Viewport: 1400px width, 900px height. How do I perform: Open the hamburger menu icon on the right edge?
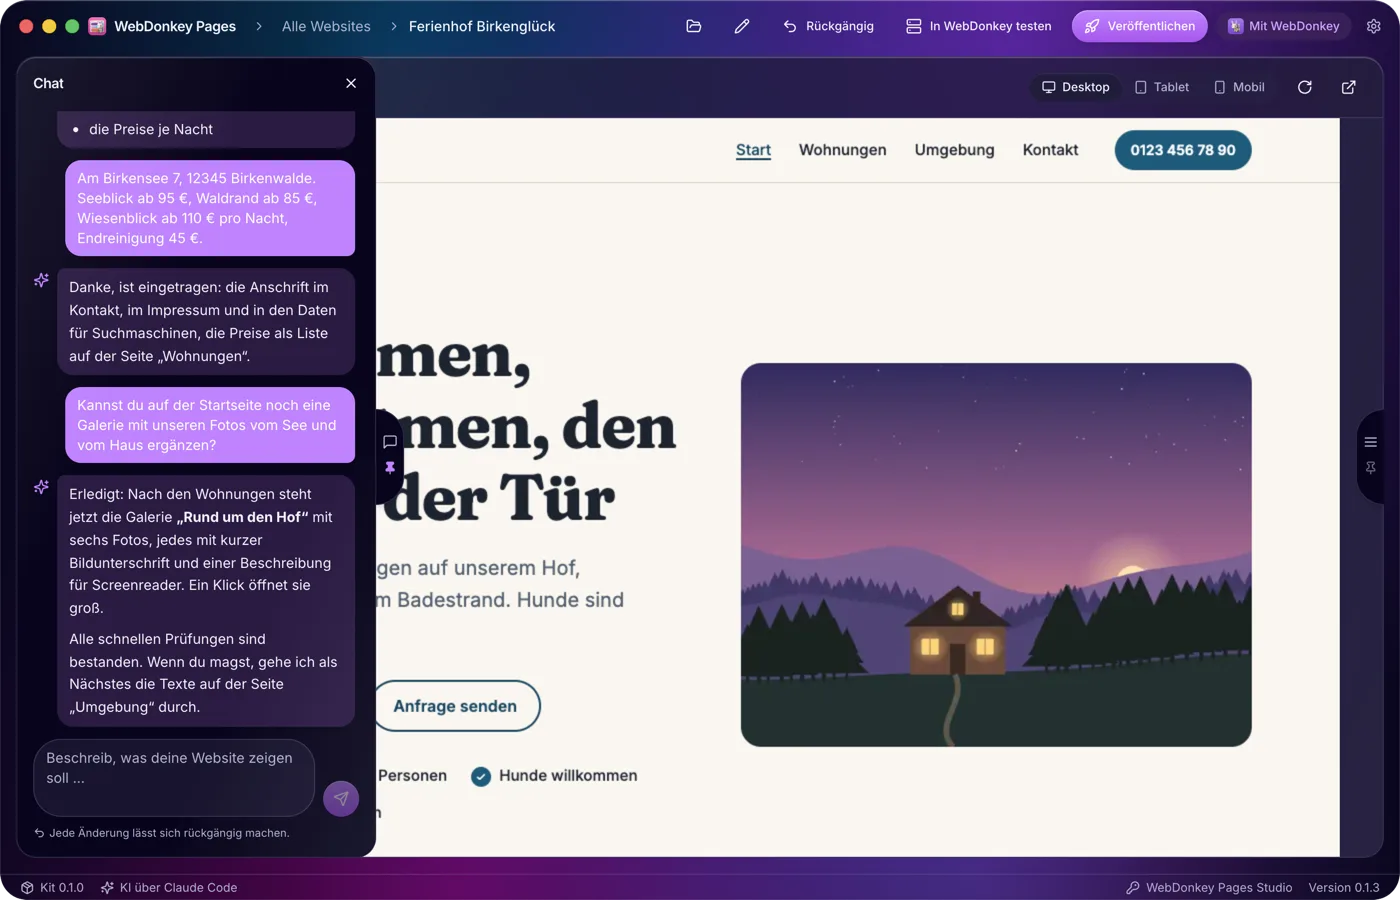click(1371, 442)
